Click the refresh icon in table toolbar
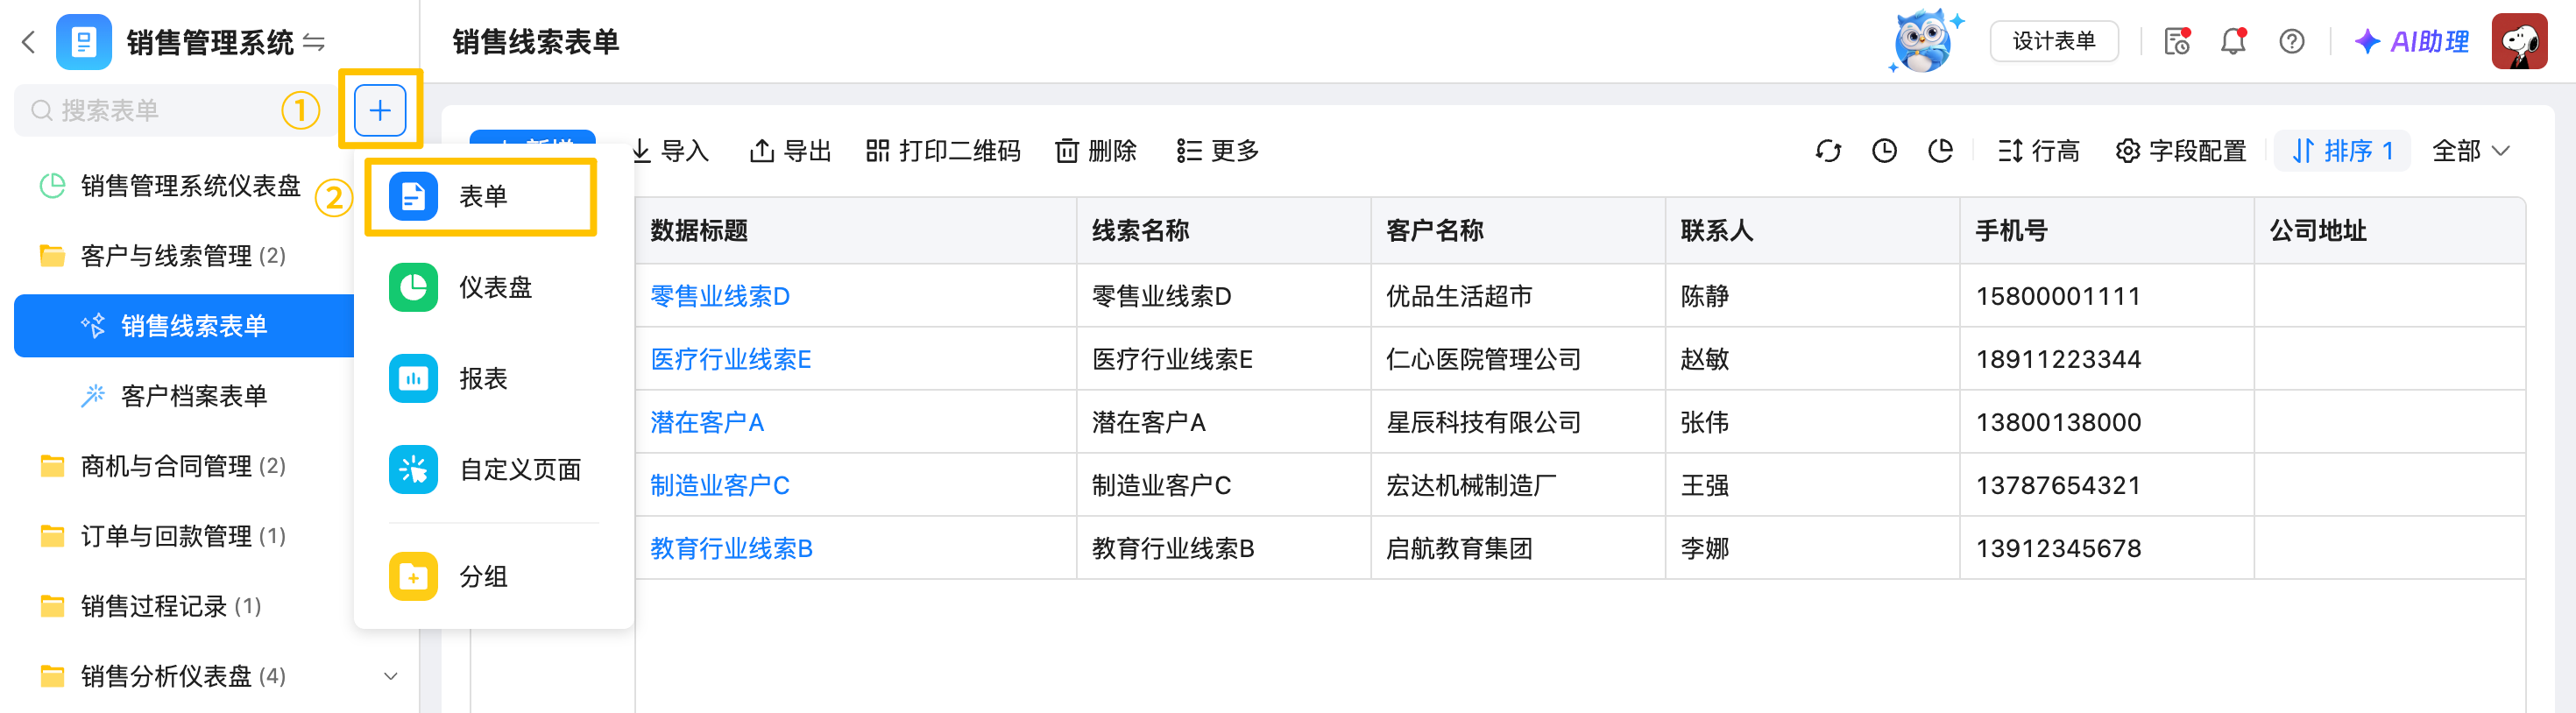This screenshot has width=2576, height=713. [1827, 151]
